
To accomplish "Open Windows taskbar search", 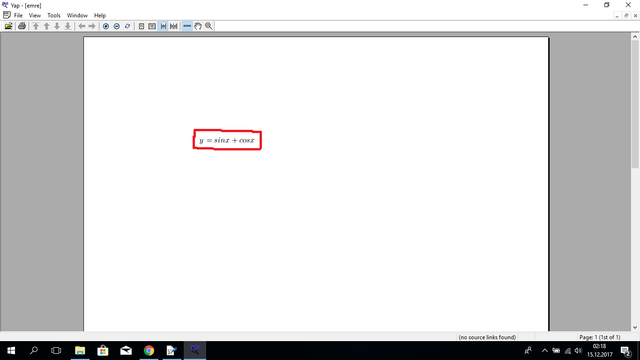I will click(34, 351).
